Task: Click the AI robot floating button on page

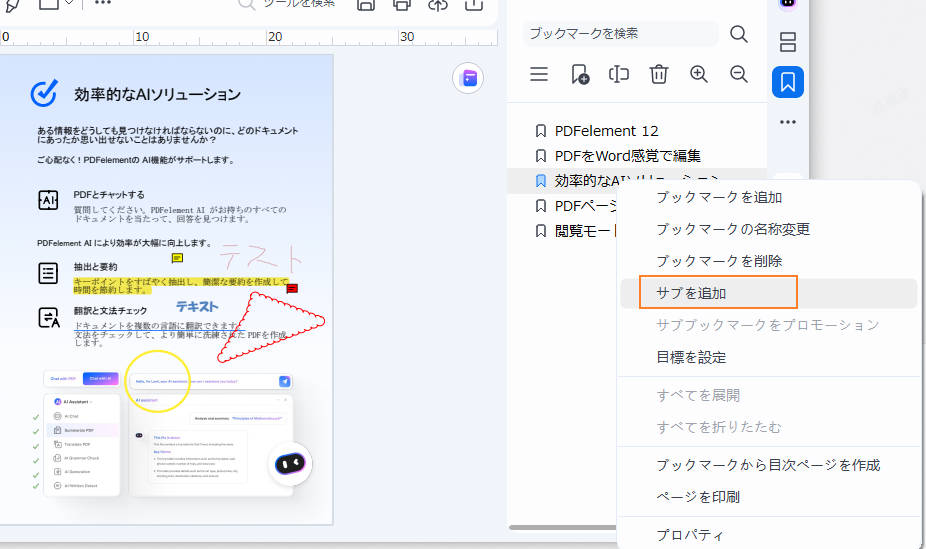Action: pyautogui.click(x=289, y=464)
